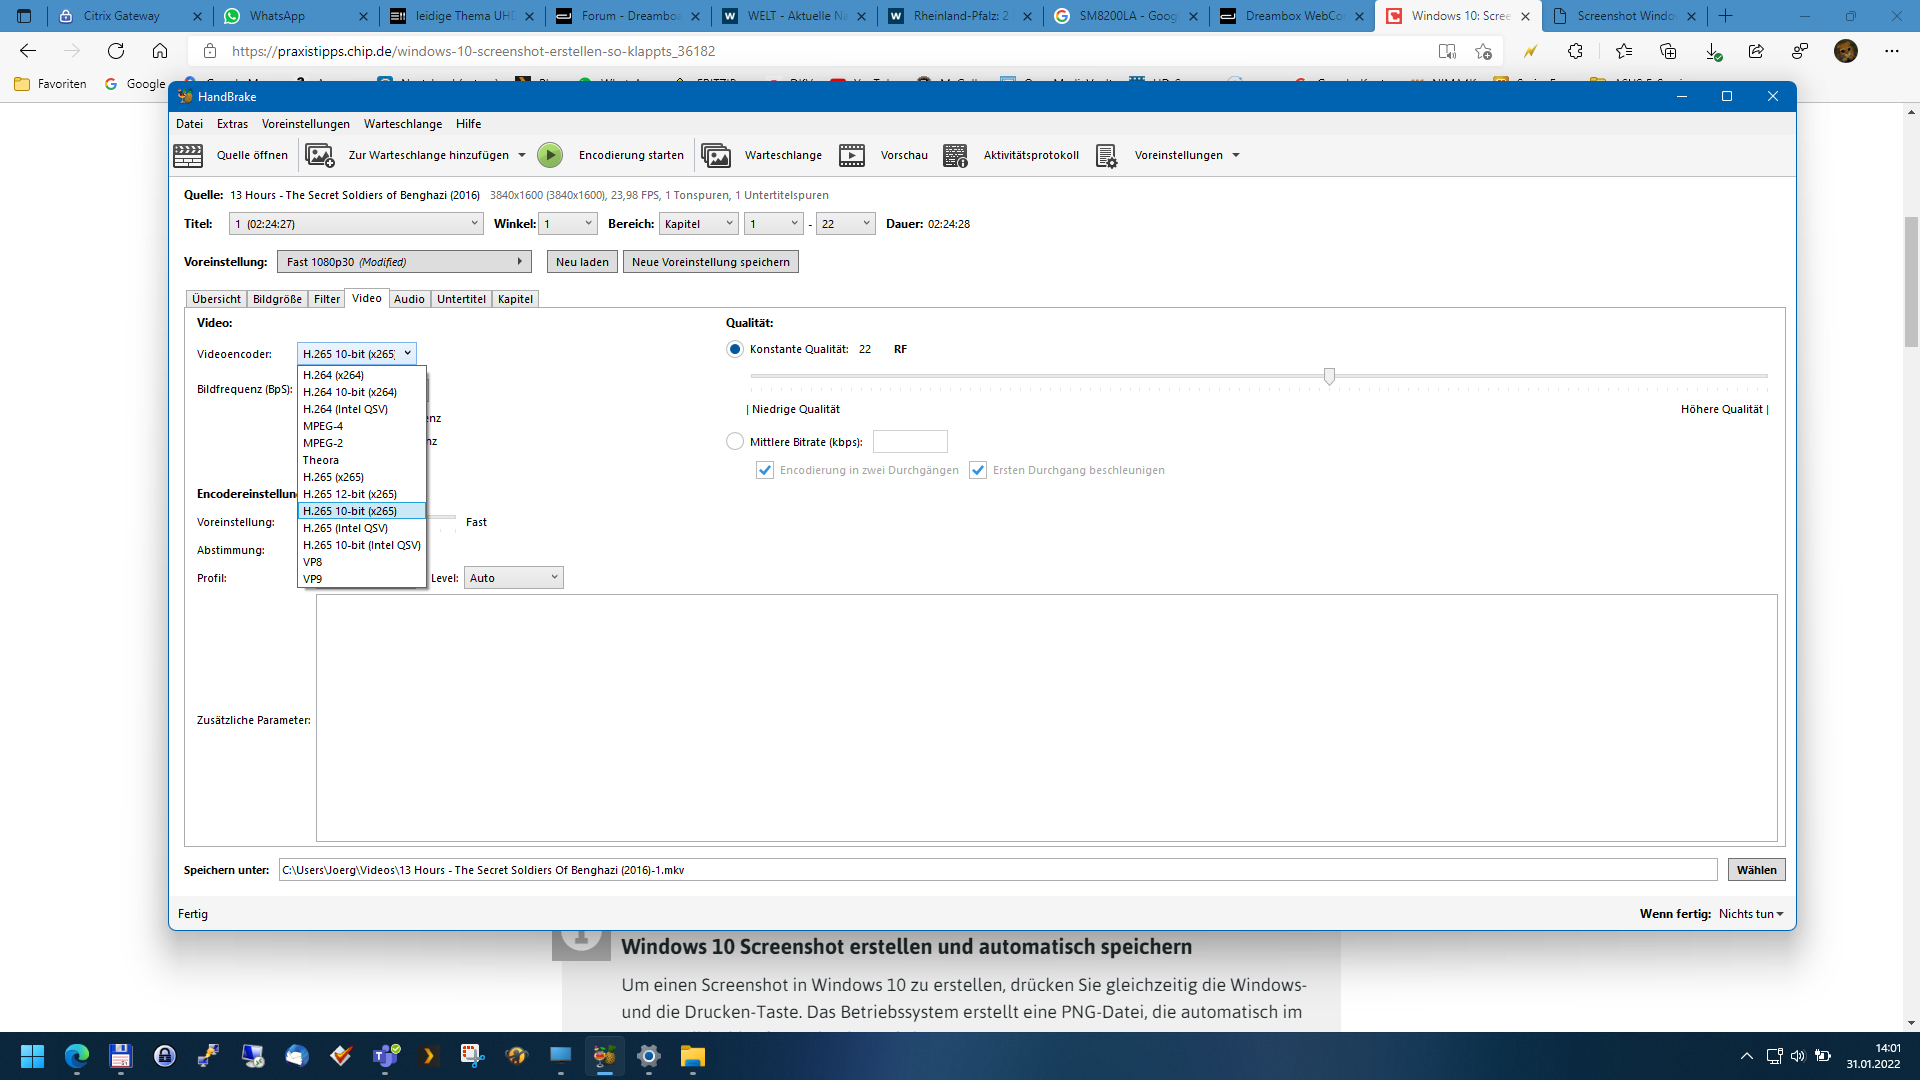Select Mittlere Bitrate radio button
1920x1080 pixels.
[x=735, y=441]
